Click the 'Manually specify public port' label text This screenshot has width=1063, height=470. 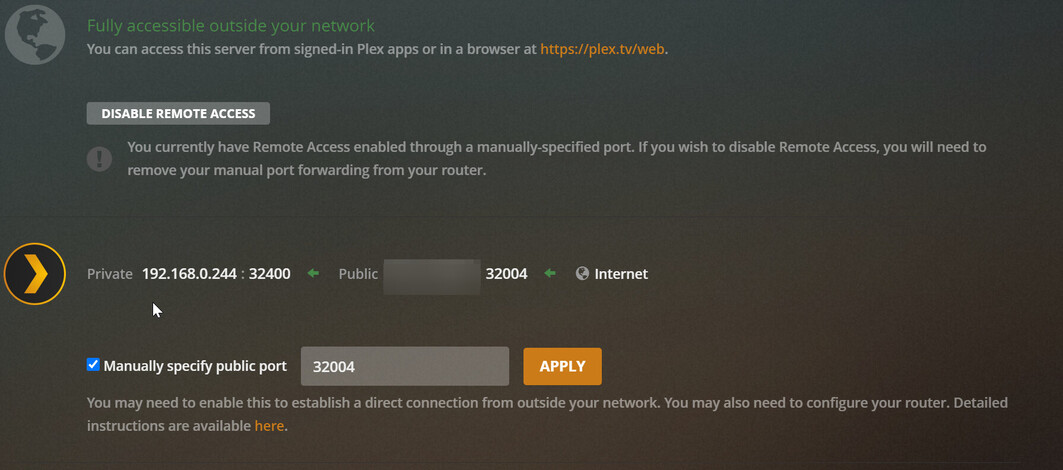(x=195, y=366)
